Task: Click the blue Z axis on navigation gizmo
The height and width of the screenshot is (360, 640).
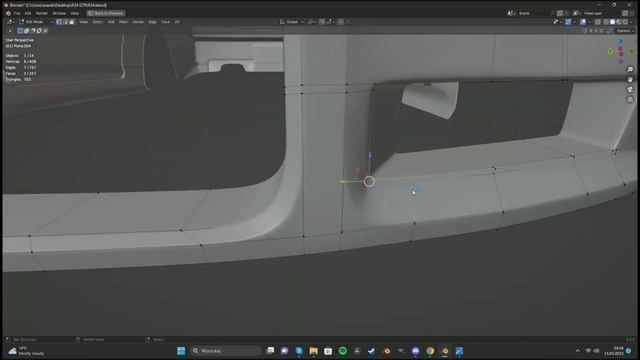Action: (x=621, y=41)
